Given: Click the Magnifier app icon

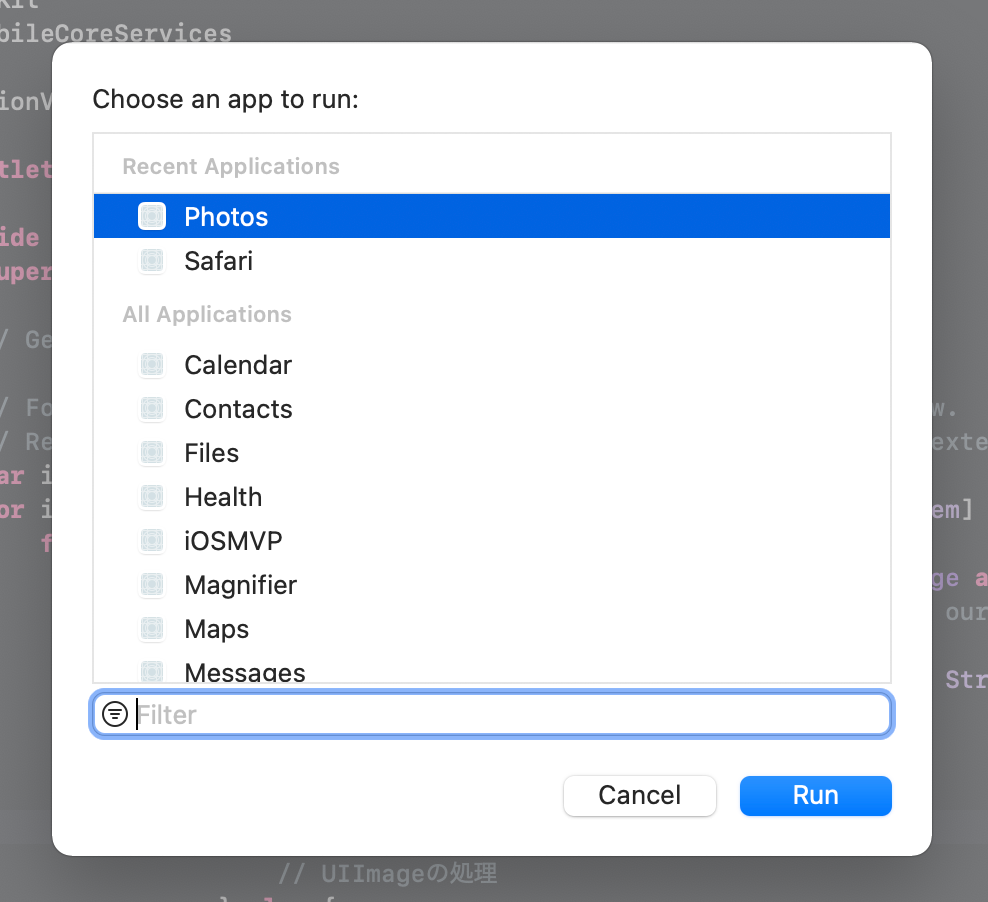Looking at the screenshot, I should pyautogui.click(x=152, y=585).
